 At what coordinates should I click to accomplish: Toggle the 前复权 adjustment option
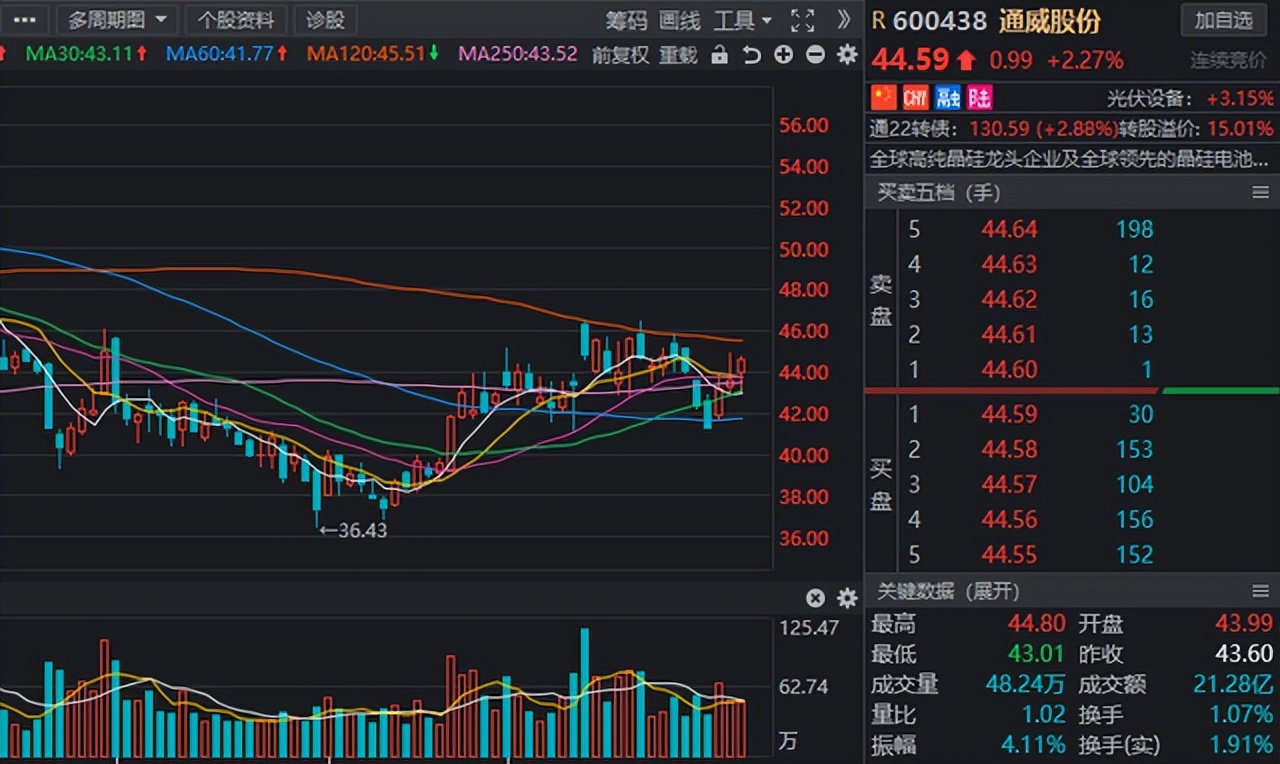point(620,55)
